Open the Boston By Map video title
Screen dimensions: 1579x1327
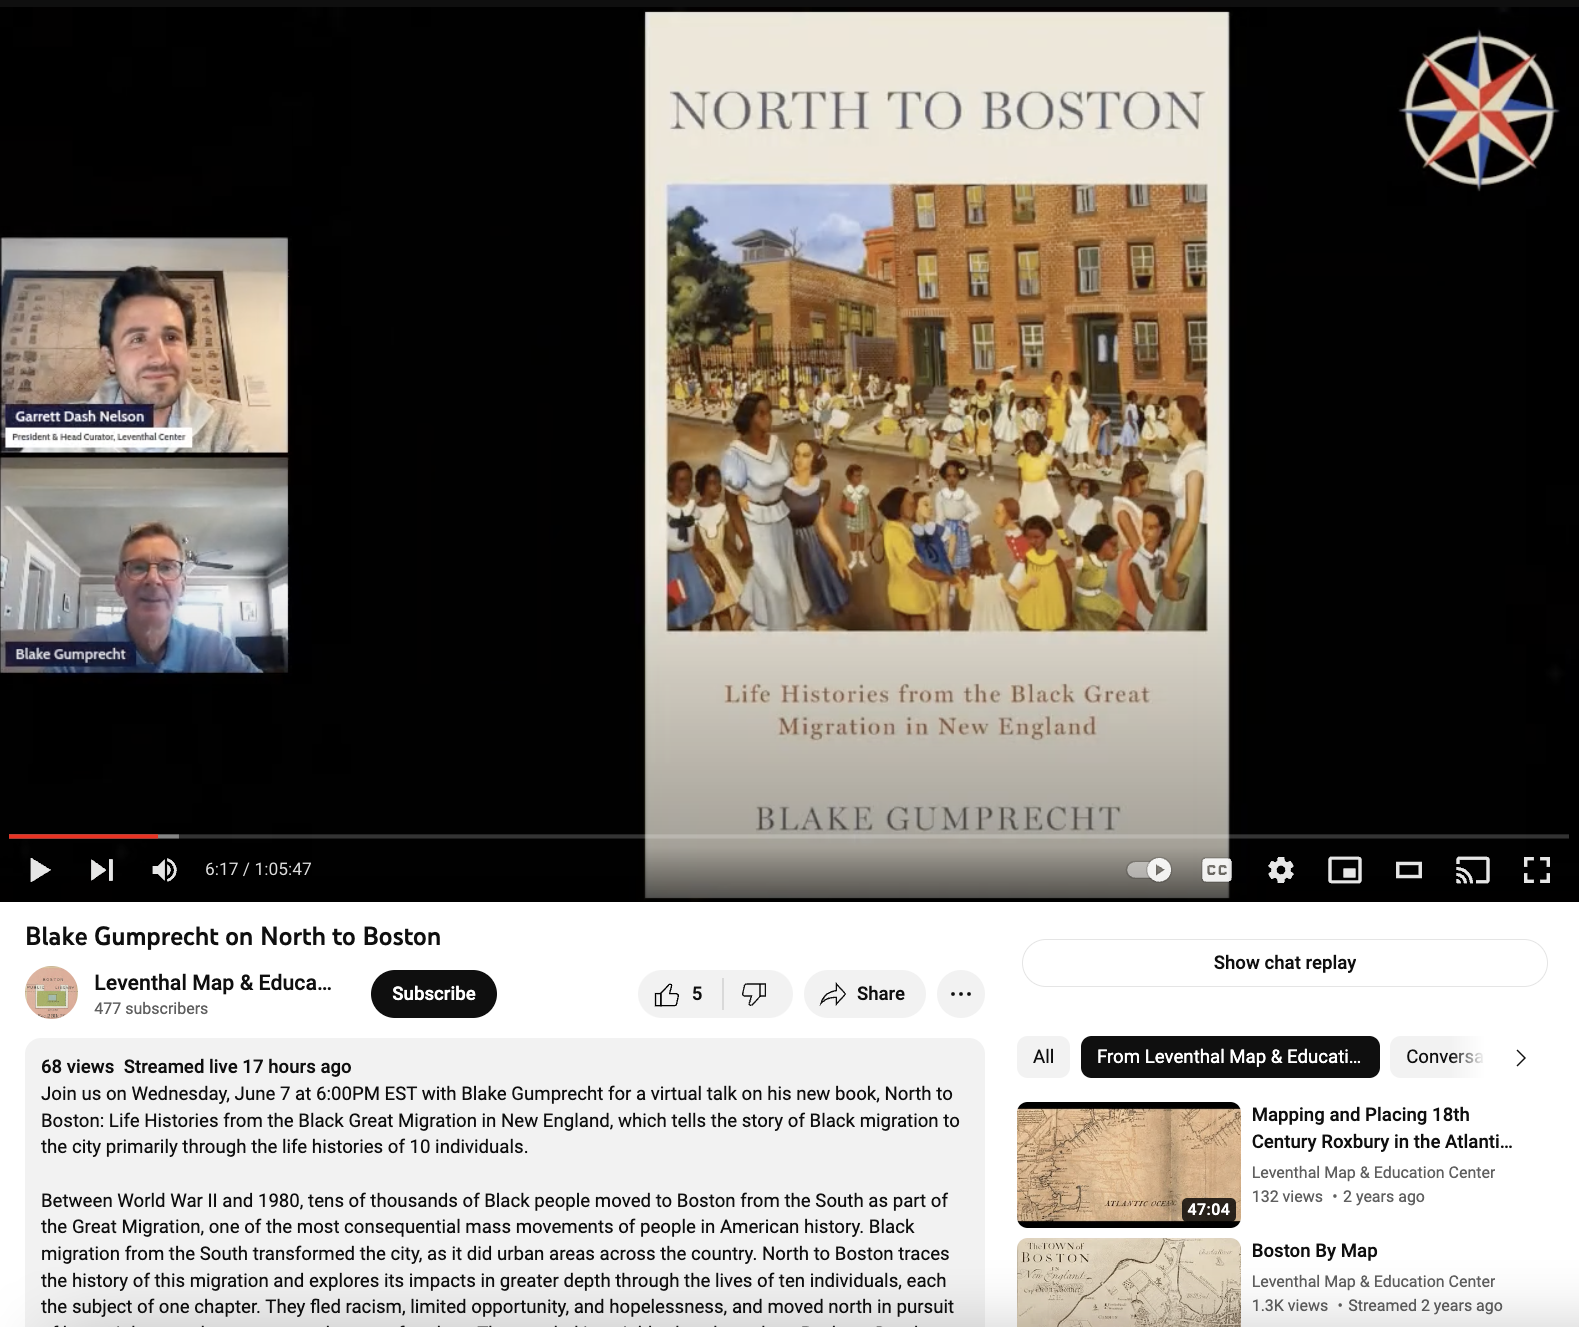(1315, 1251)
